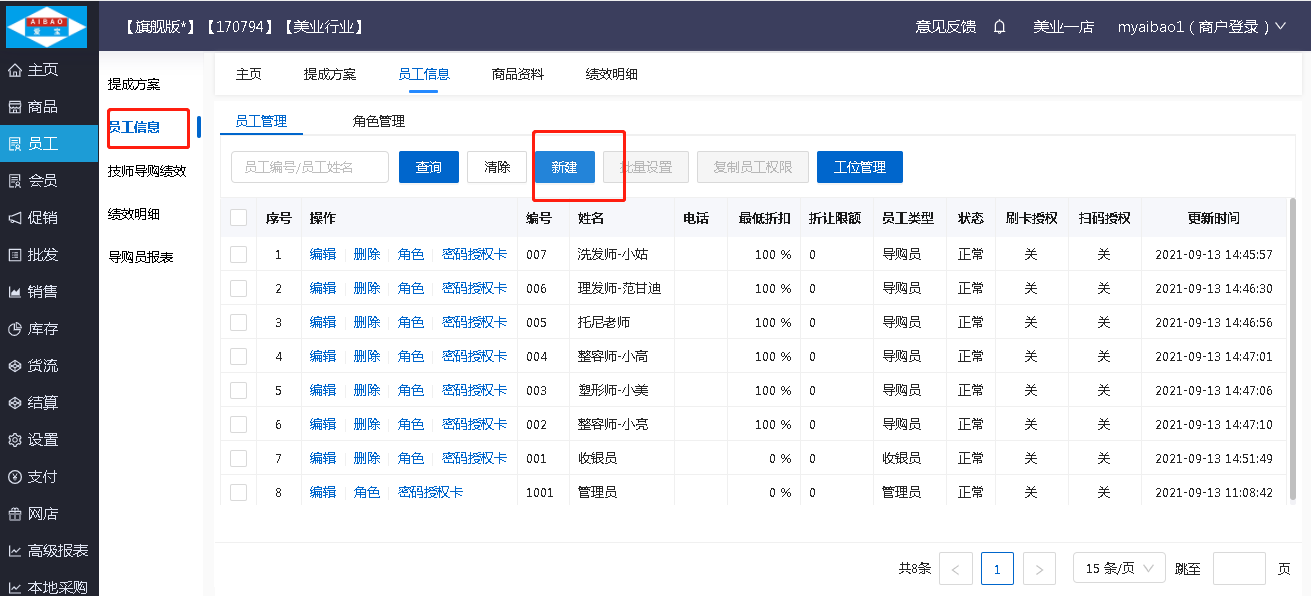This screenshot has width=1311, height=596.
Task: Click the 美业一店 store name
Action: (x=1064, y=27)
